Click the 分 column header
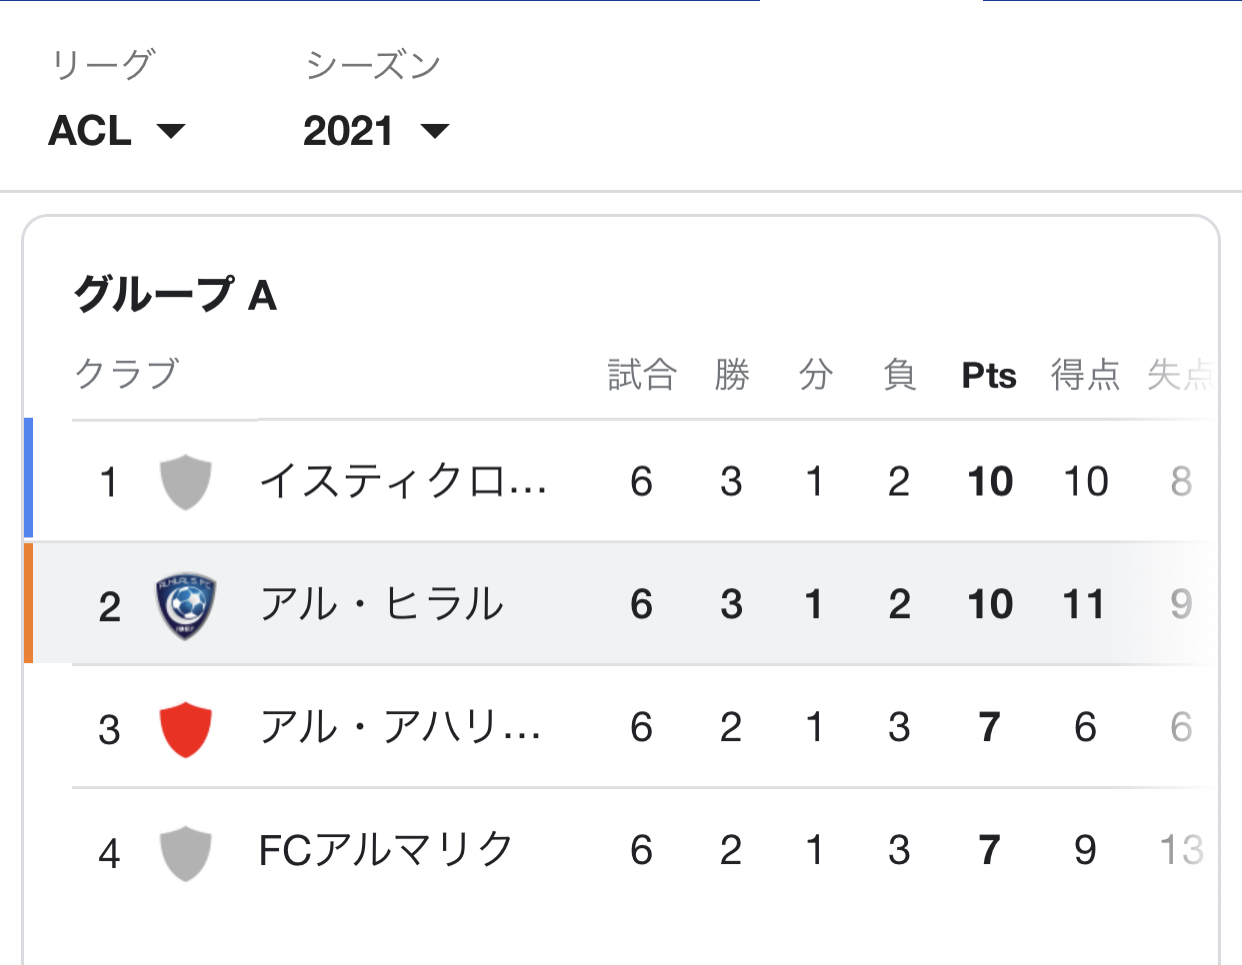 (815, 376)
